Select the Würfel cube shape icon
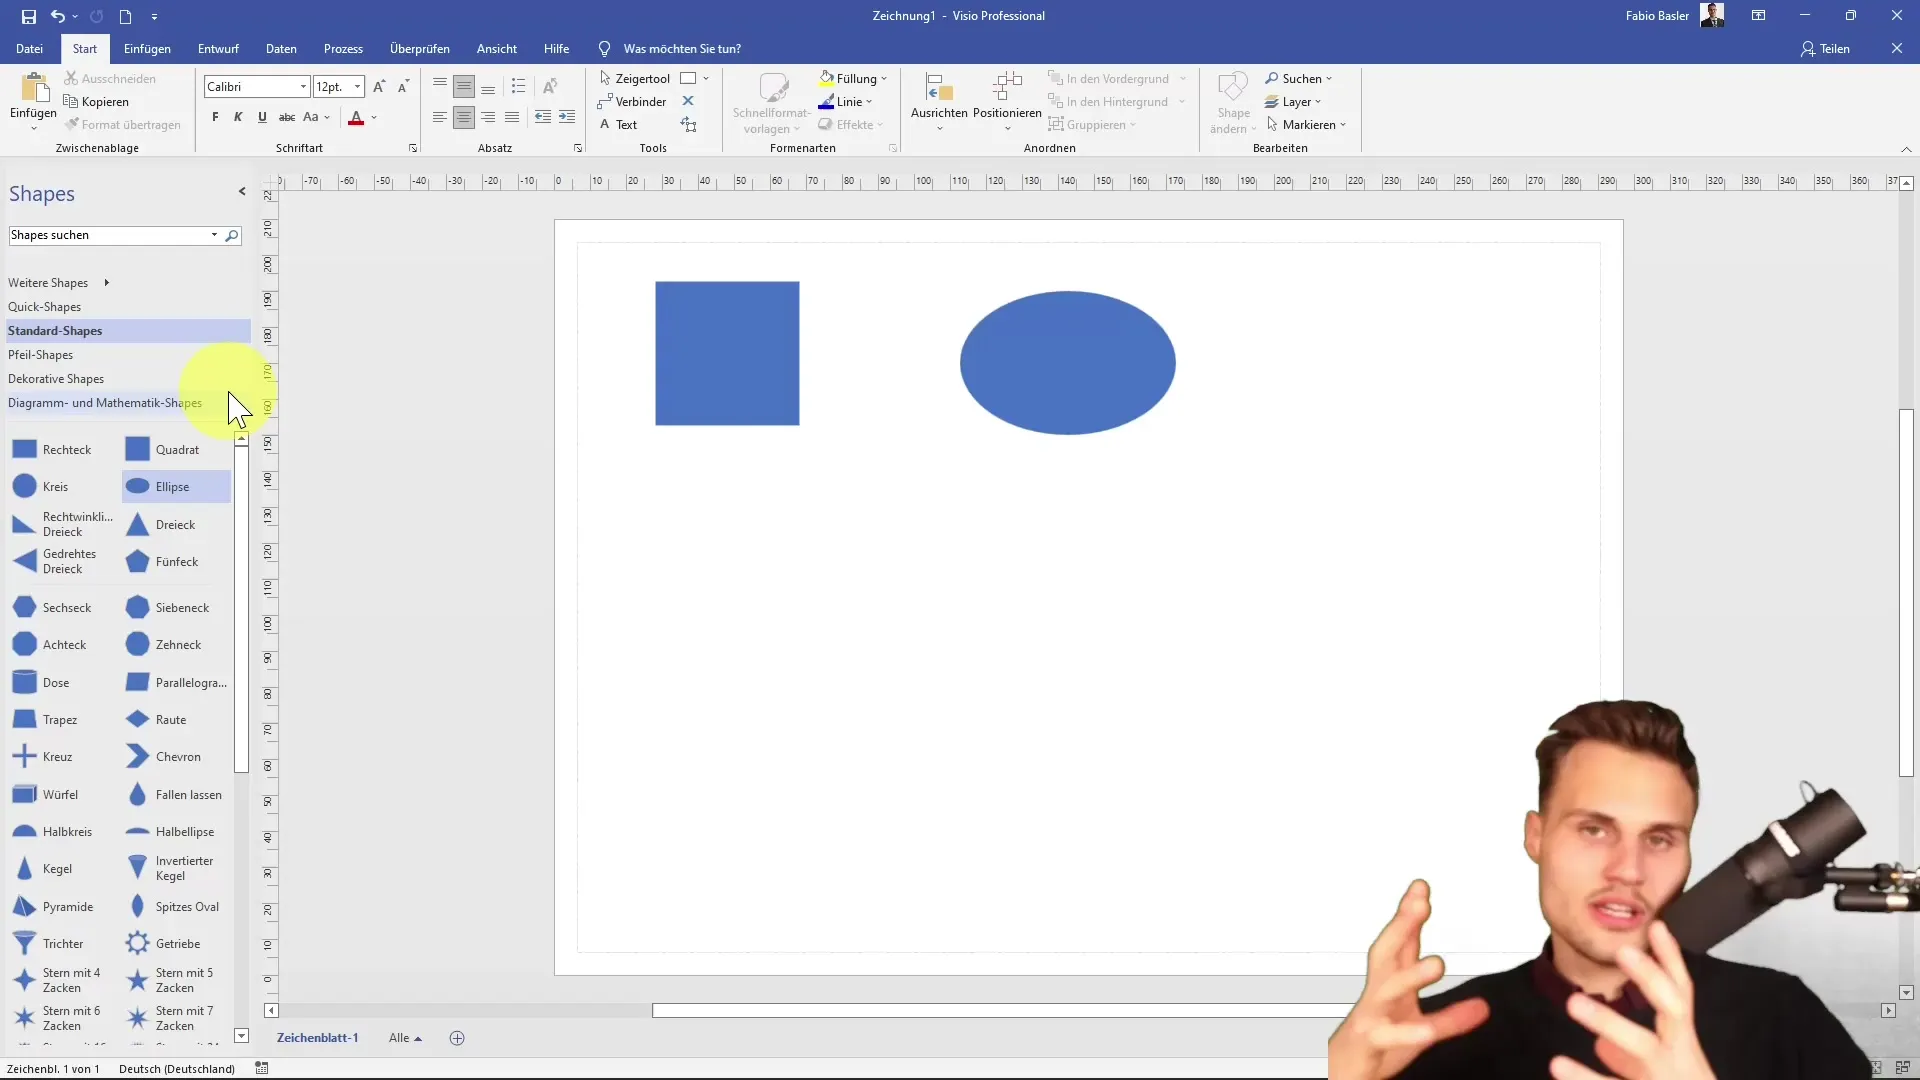1920x1080 pixels. (25, 794)
